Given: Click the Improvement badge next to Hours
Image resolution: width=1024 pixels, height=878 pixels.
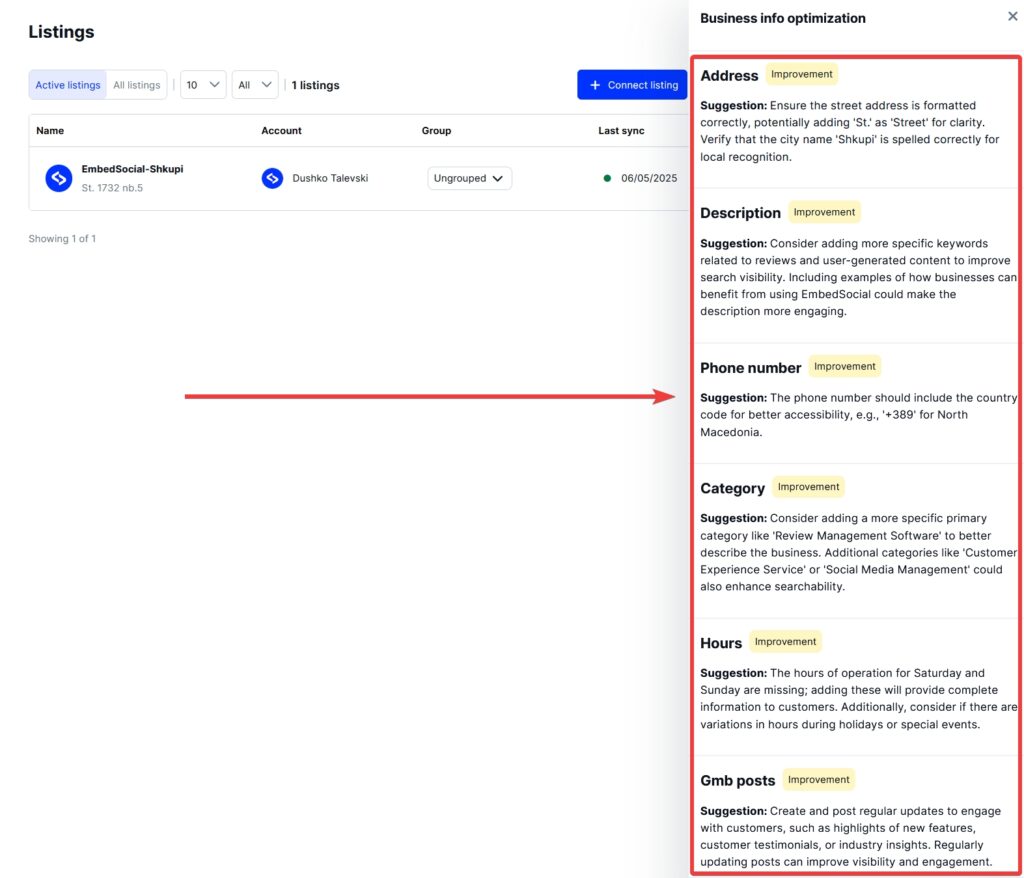Looking at the screenshot, I should coord(786,642).
